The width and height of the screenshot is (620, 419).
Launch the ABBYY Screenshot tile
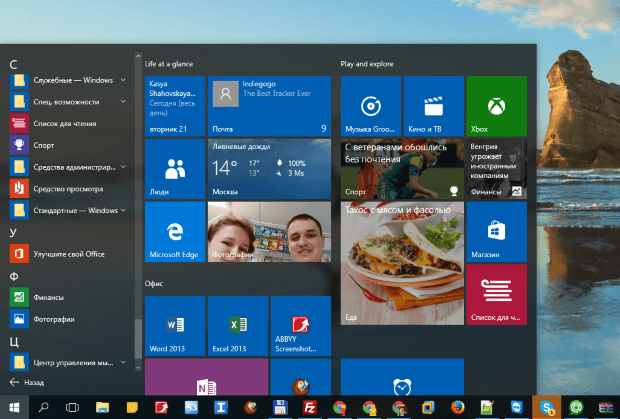pos(301,326)
